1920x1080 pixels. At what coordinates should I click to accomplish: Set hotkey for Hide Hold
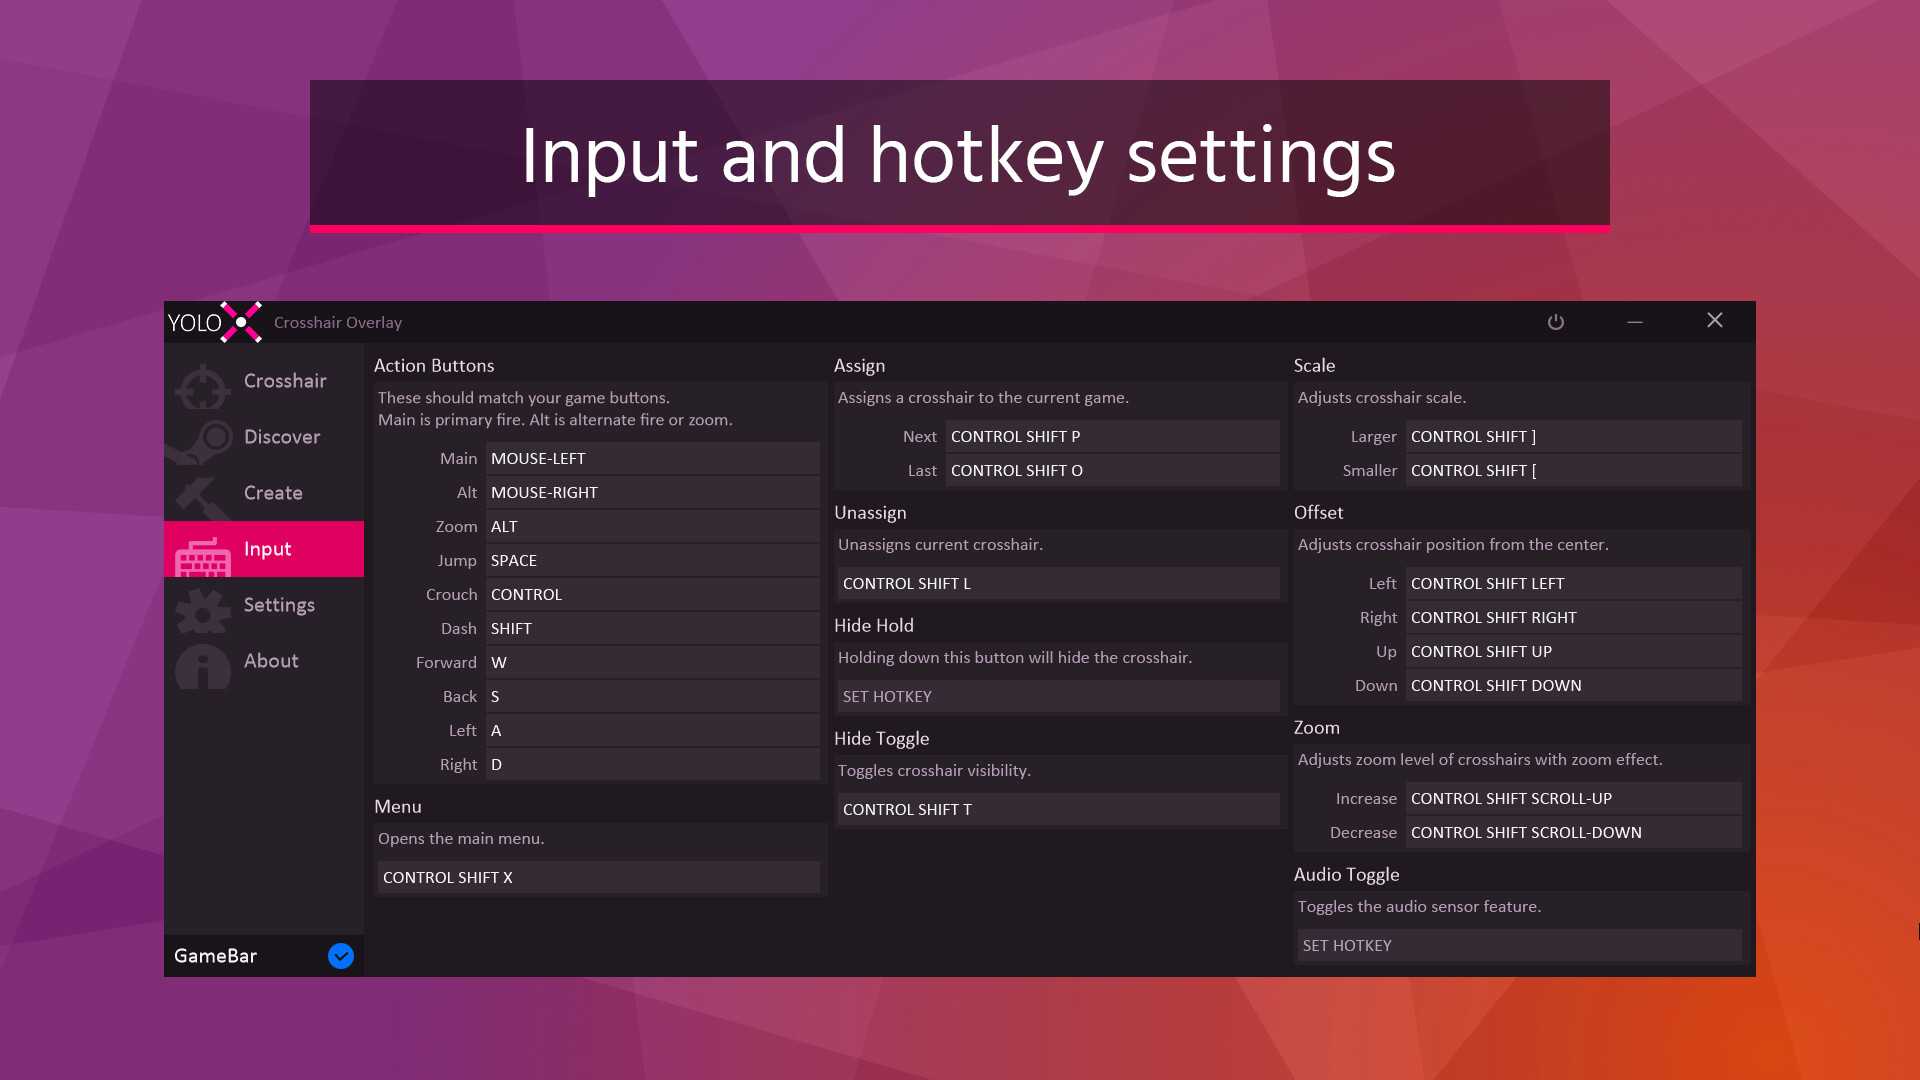coord(1058,696)
